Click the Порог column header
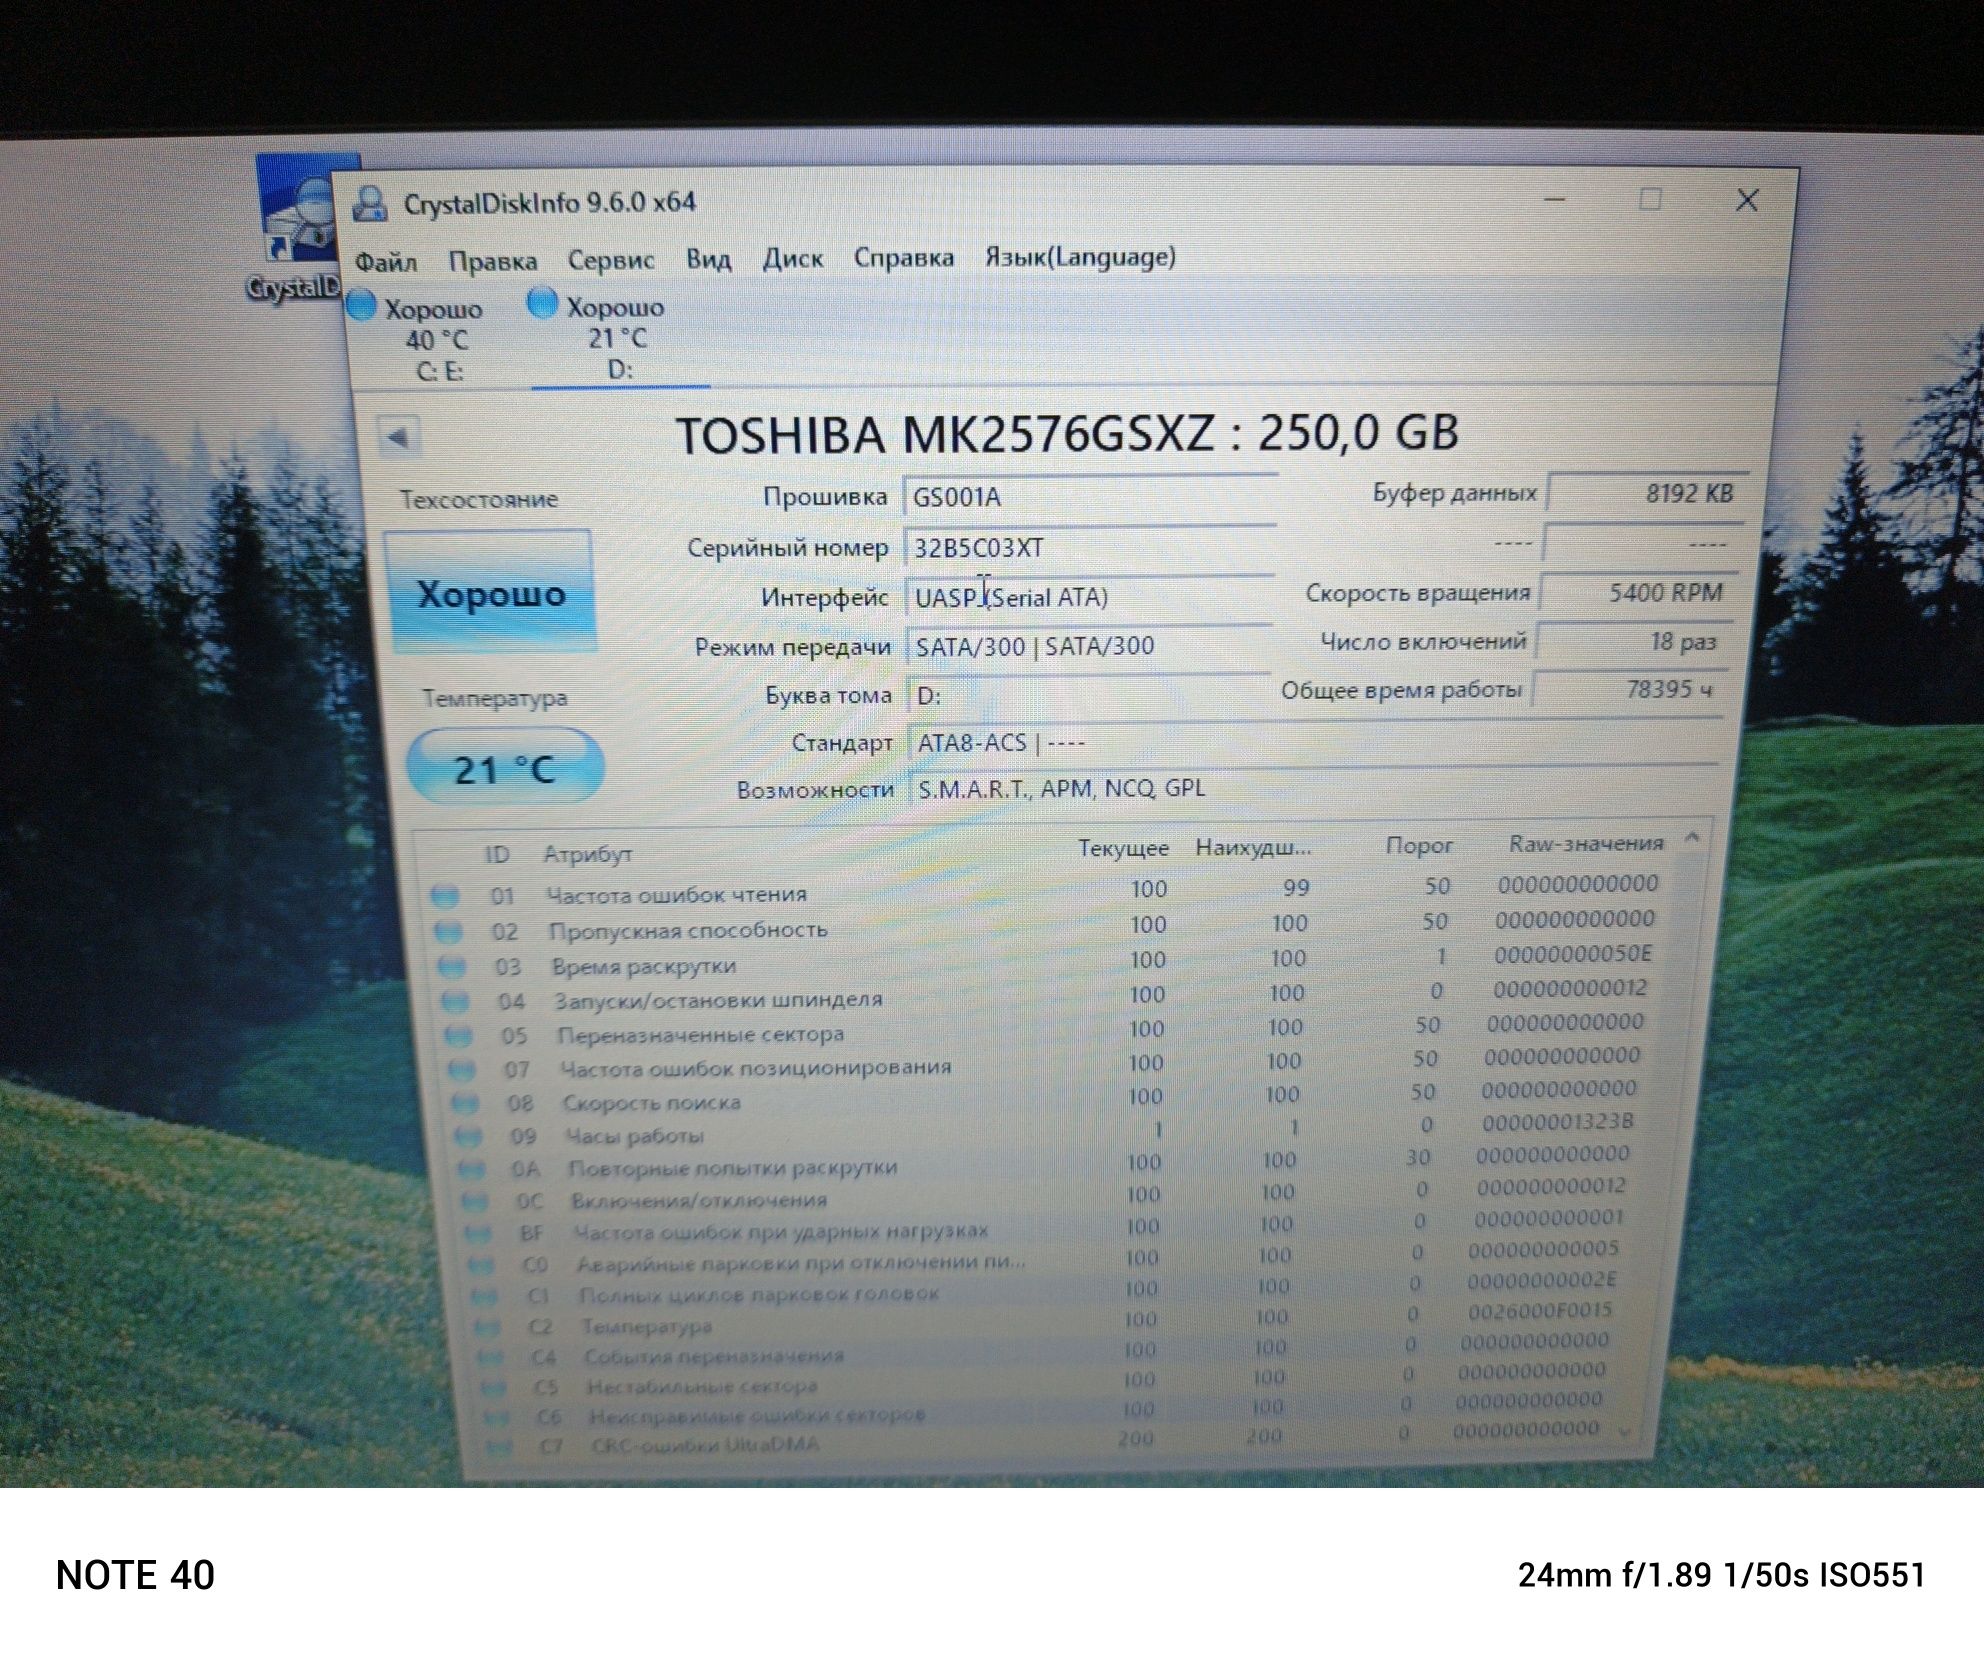 1419,845
